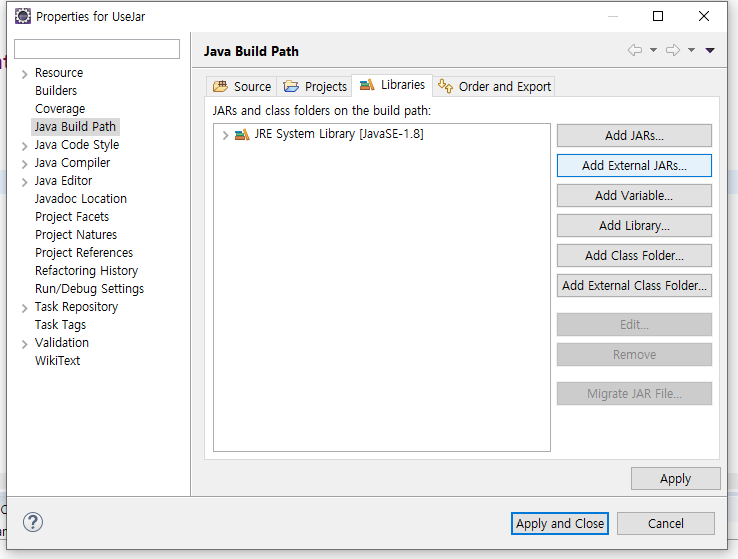Select the Libraries tab
738x559 pixels.
pos(392,85)
